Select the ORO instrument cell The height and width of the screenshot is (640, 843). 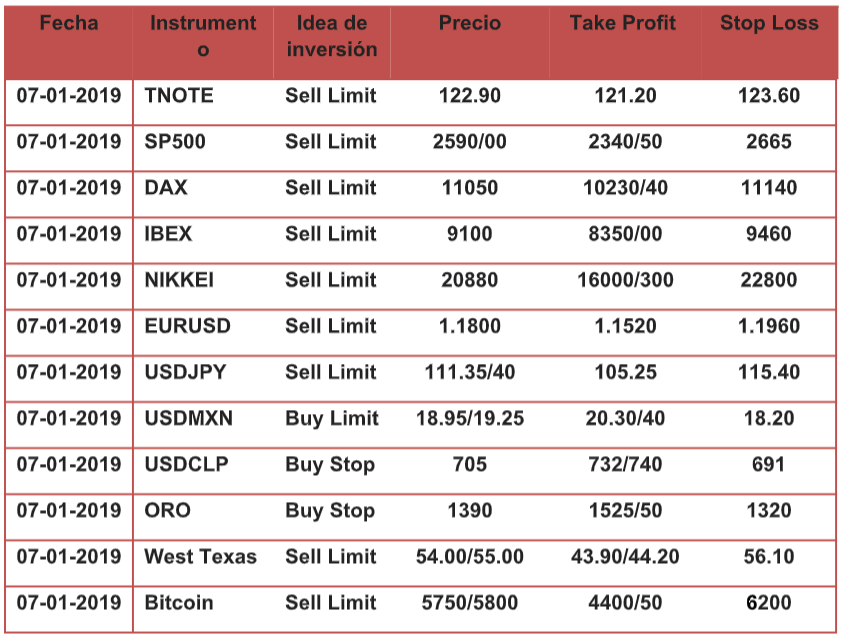pos(167,510)
